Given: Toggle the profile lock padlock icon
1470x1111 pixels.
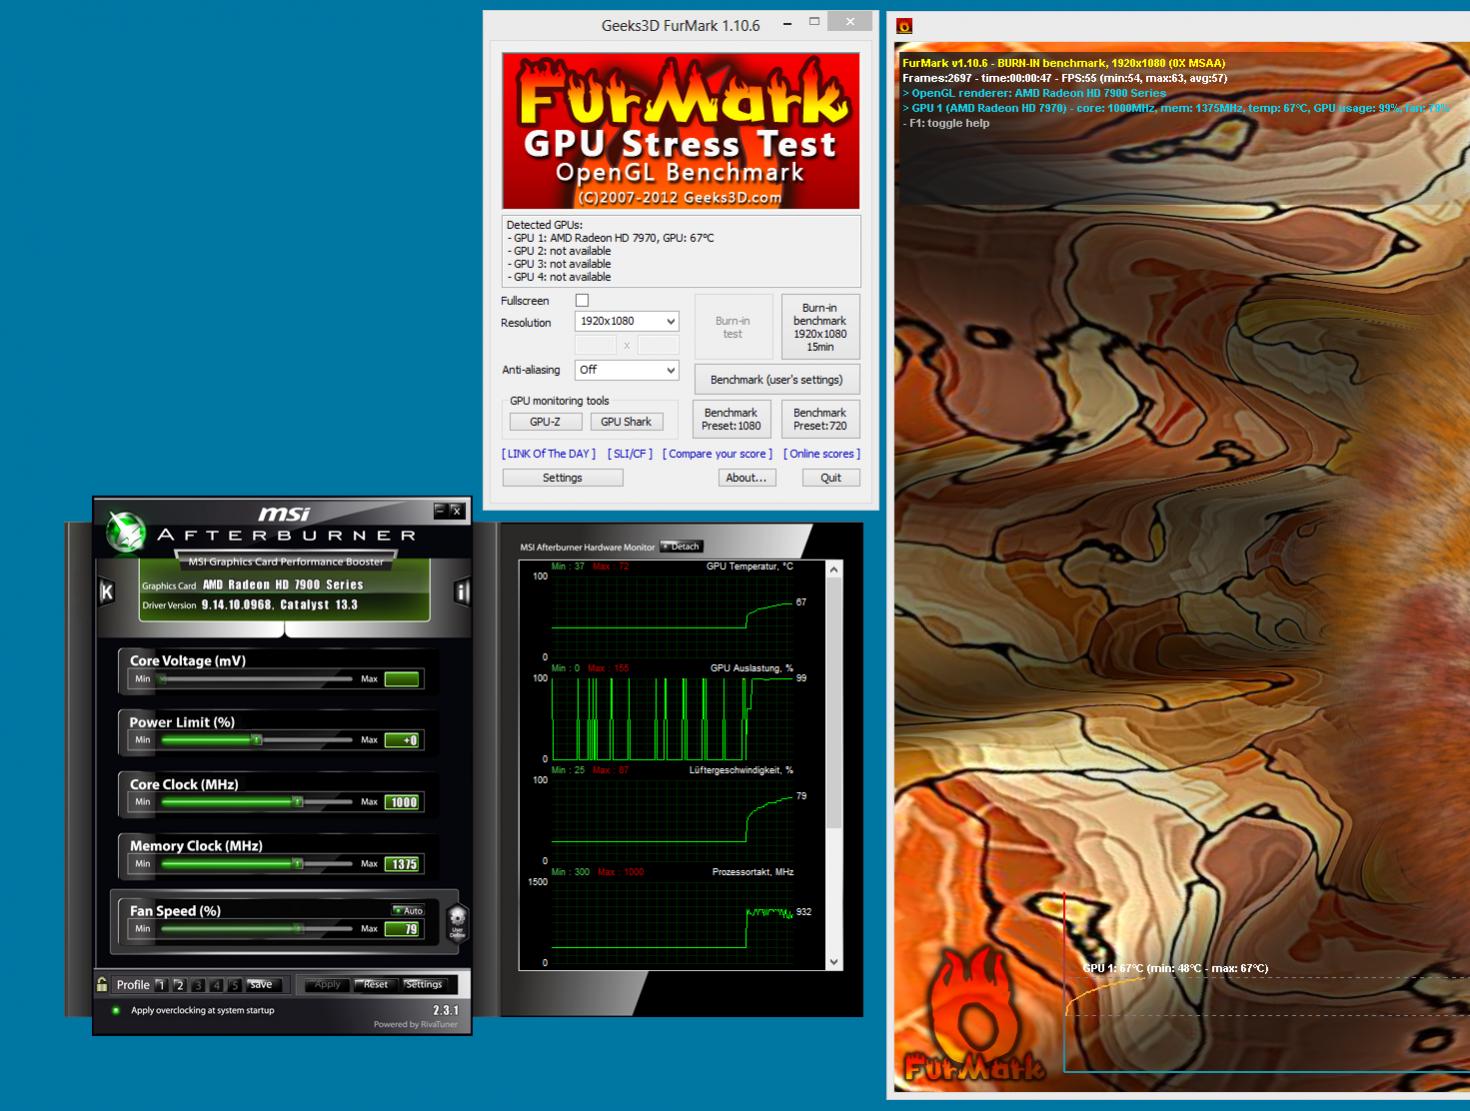Looking at the screenshot, I should click(x=102, y=984).
